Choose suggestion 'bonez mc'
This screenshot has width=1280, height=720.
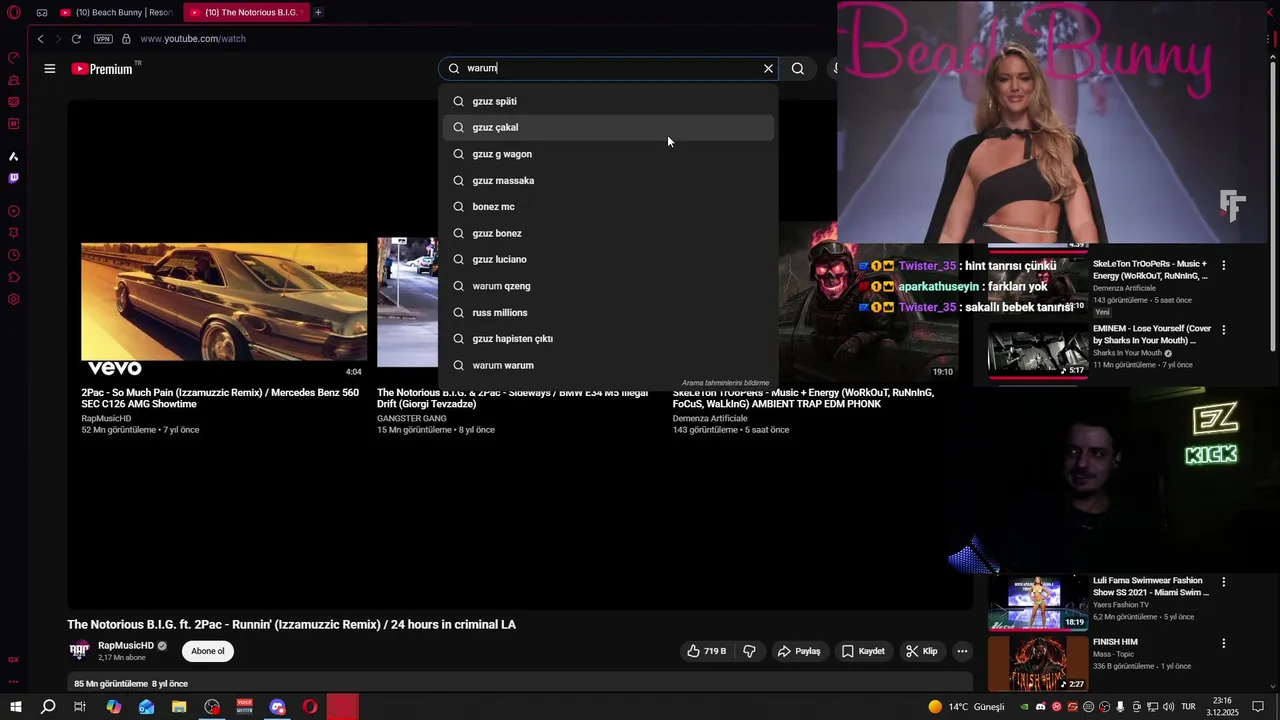[608, 206]
